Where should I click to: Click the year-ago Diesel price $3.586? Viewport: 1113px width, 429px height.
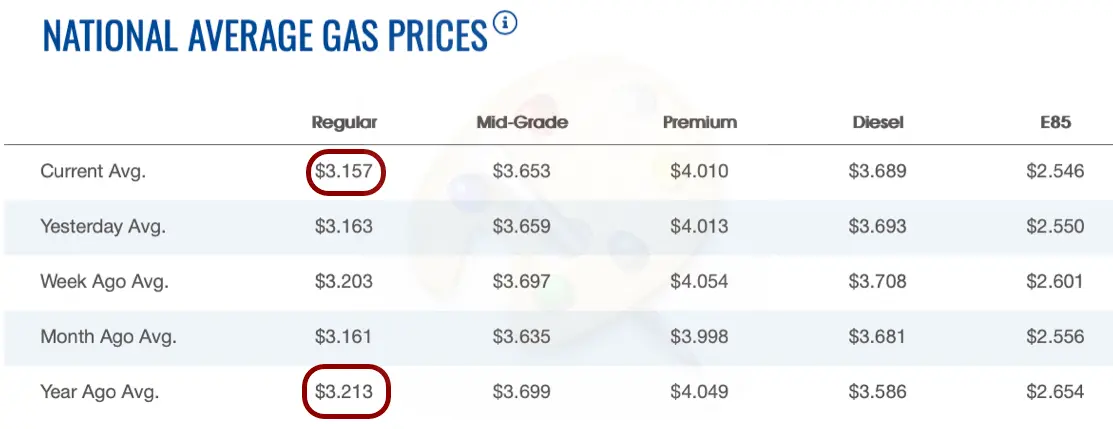[877, 391]
